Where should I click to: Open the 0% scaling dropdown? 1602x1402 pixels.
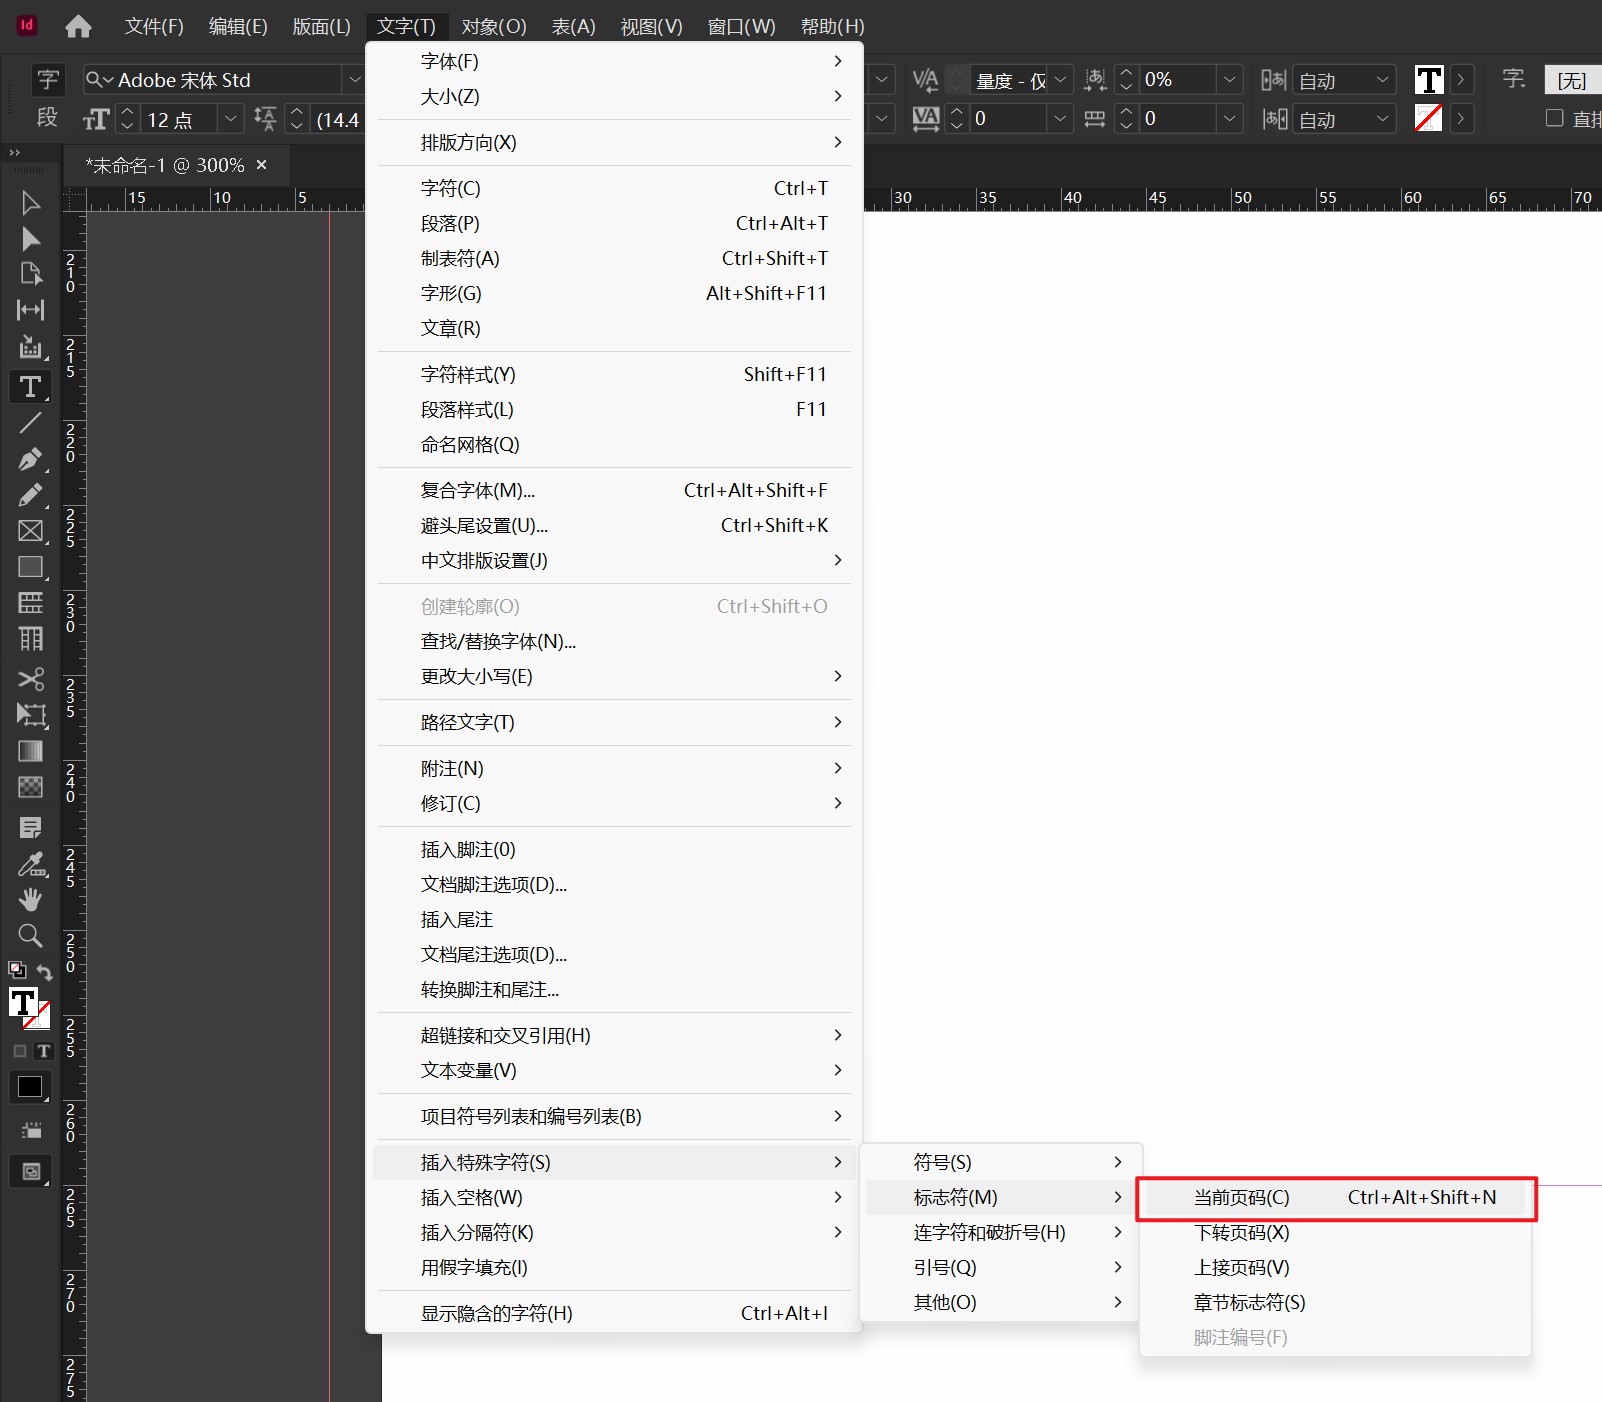click(1229, 80)
